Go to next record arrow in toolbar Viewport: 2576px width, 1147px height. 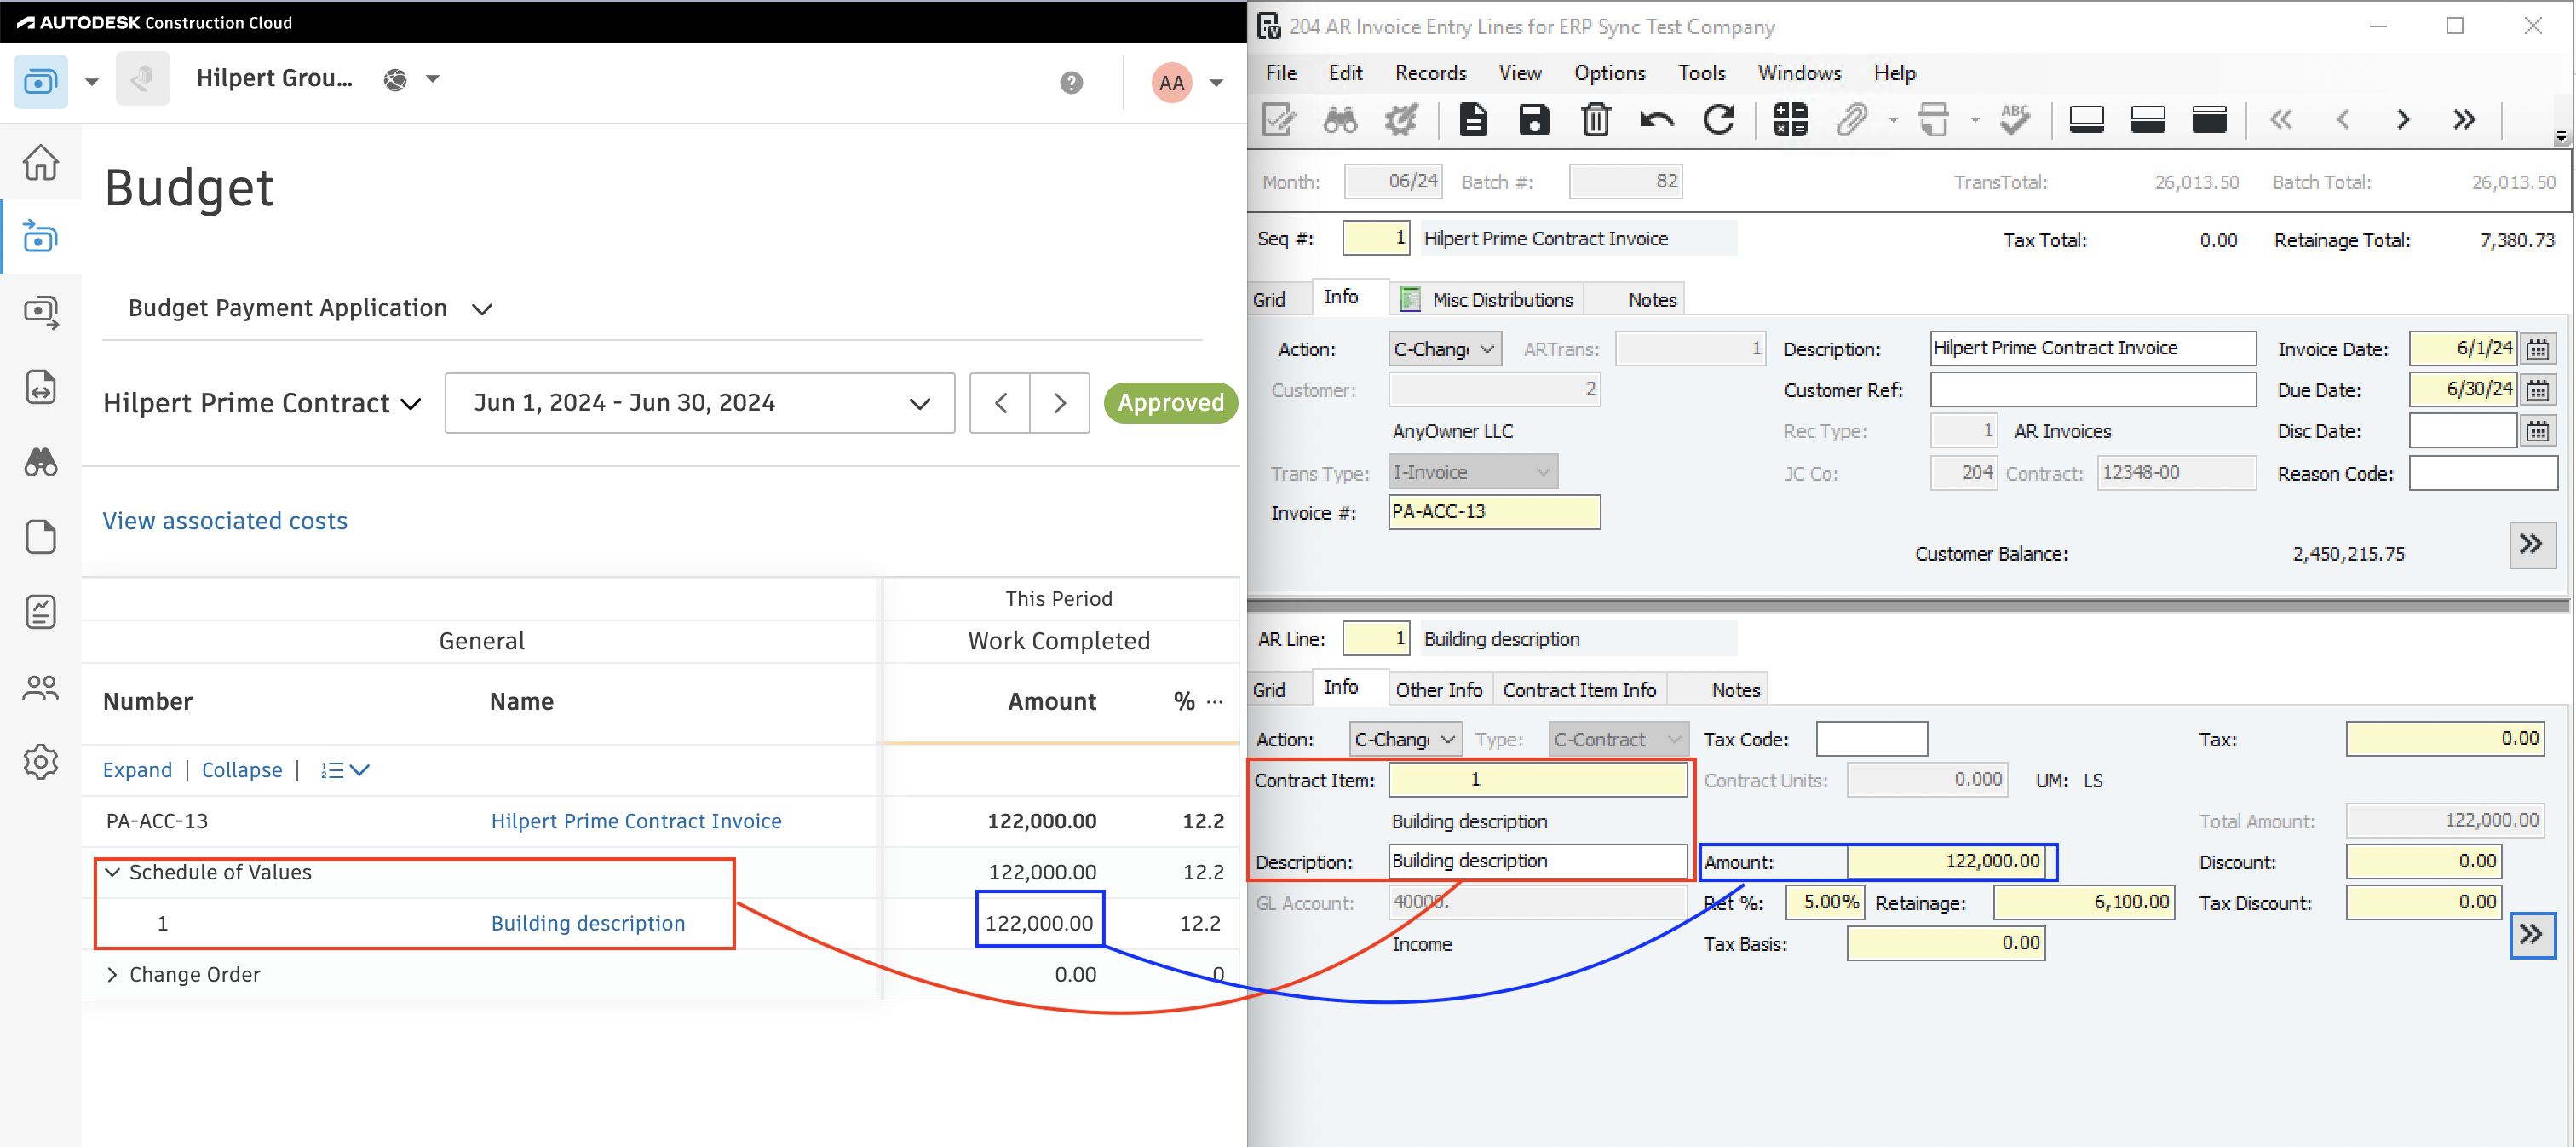(2403, 120)
